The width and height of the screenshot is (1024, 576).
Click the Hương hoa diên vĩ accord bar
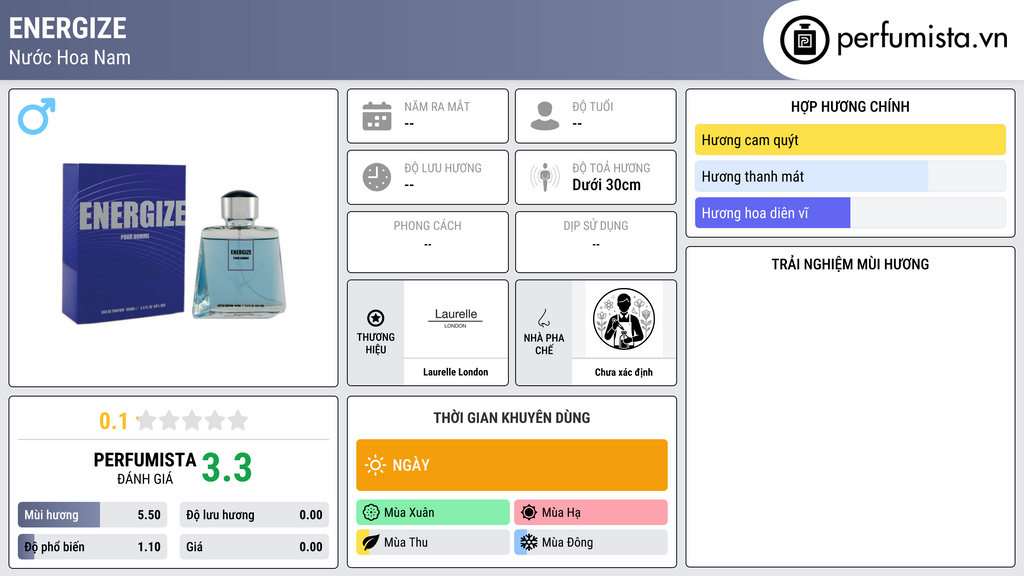tap(850, 213)
